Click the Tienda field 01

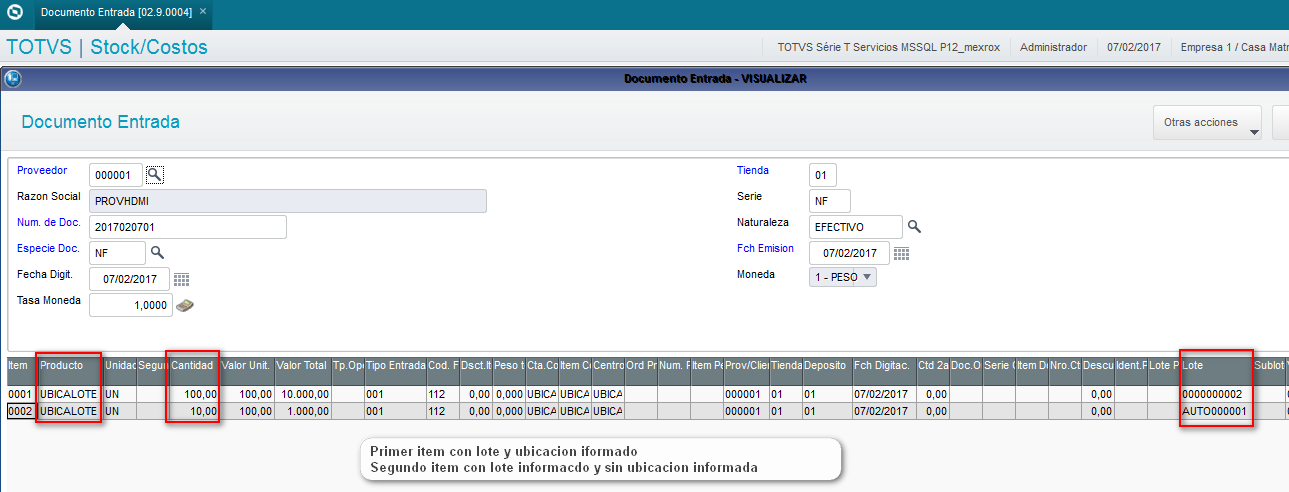(x=822, y=175)
